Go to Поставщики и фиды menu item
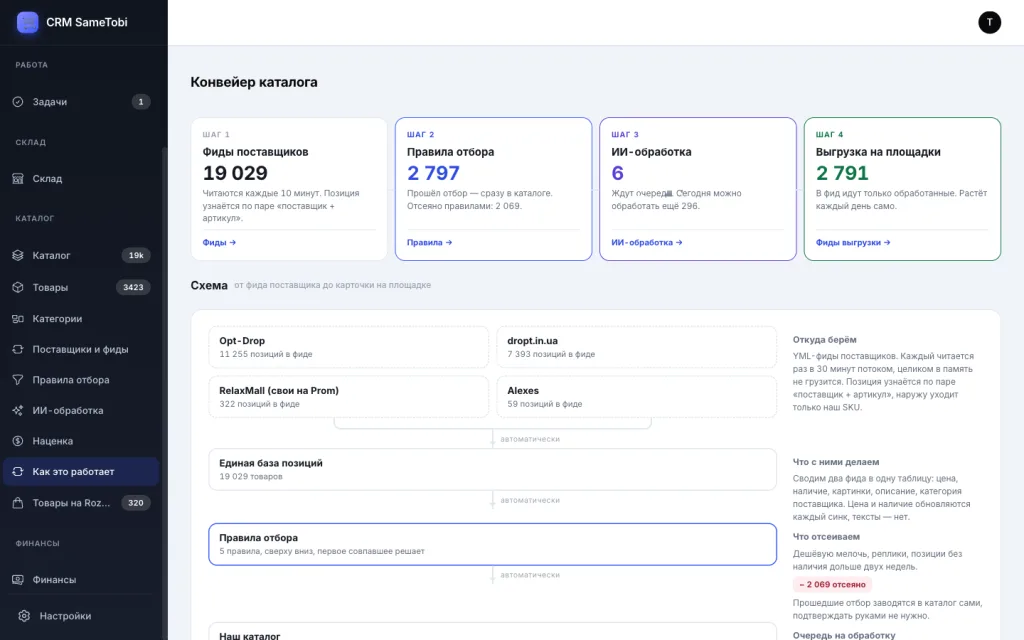This screenshot has width=1024, height=640. [x=81, y=349]
